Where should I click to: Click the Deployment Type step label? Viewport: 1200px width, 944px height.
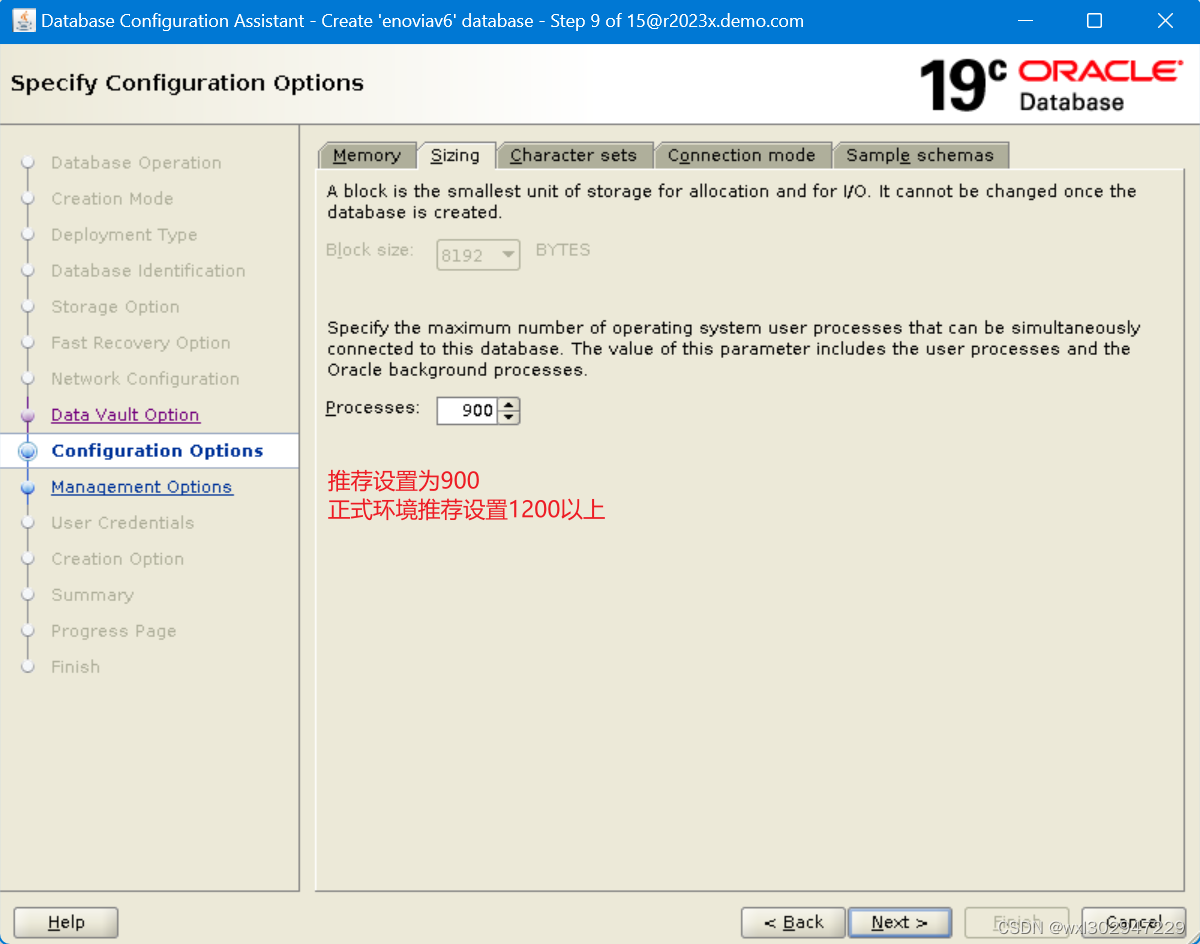point(124,235)
